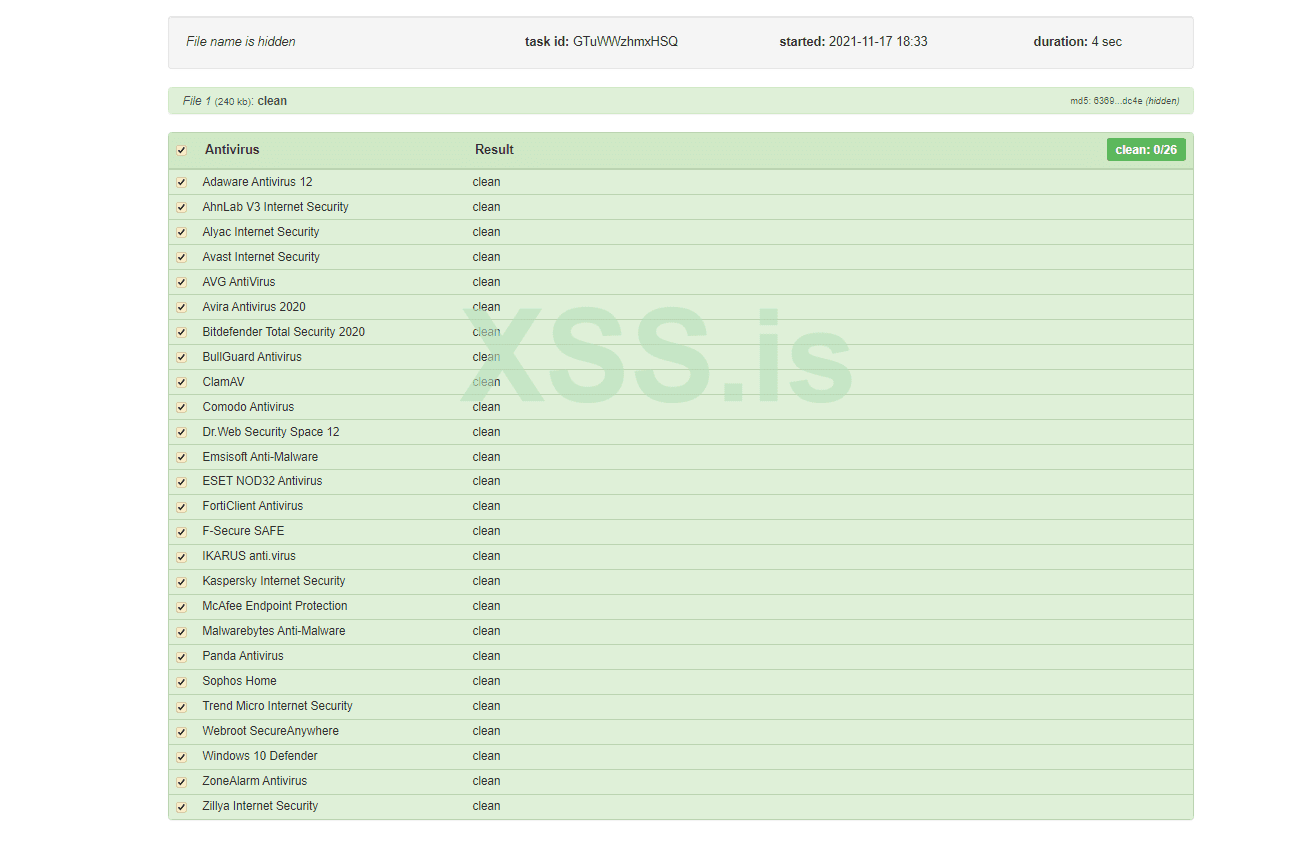Toggle the Windows 10 Defender checkbox
This screenshot has width=1312, height=863.
click(181, 757)
